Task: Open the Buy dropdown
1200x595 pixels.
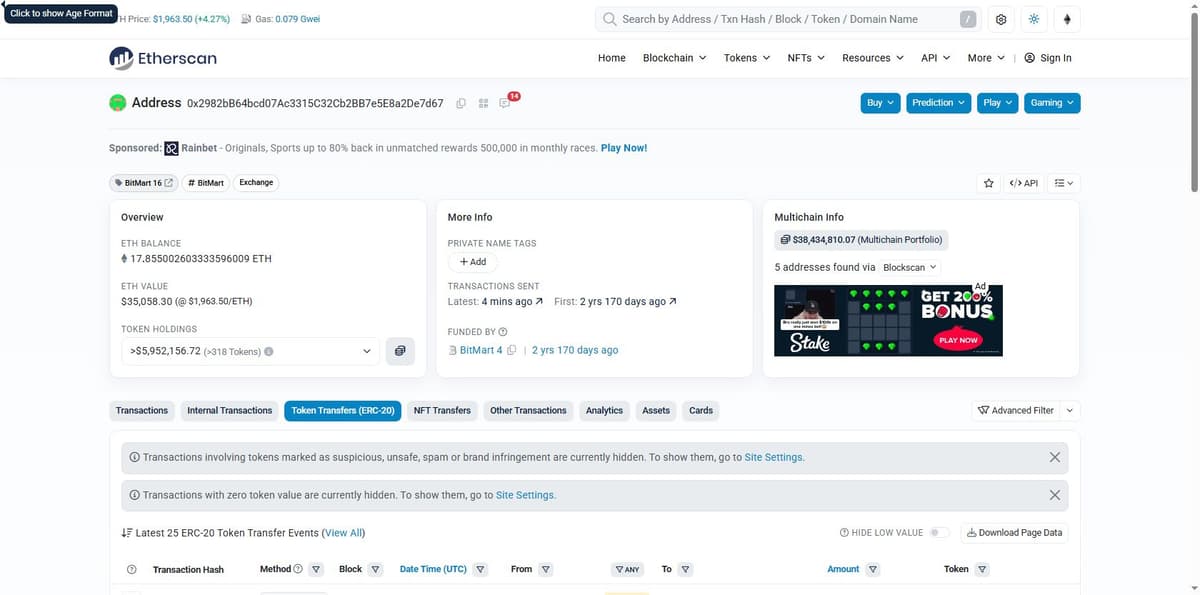Action: (x=880, y=103)
